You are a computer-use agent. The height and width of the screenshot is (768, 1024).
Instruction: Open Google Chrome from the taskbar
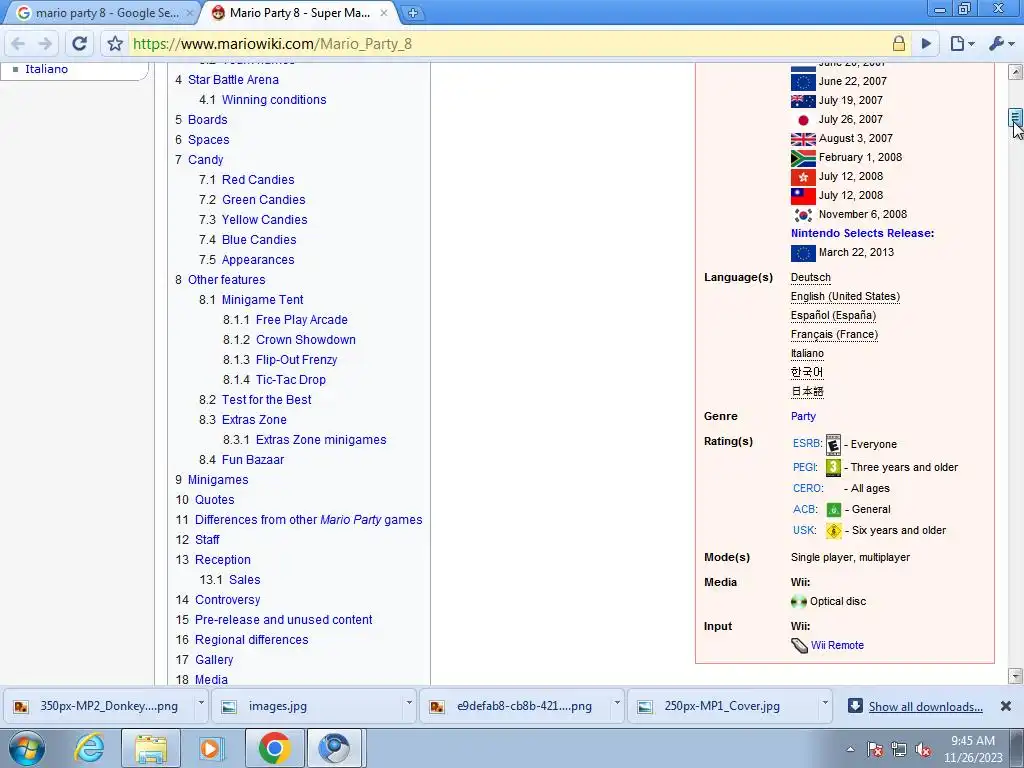coord(274,748)
